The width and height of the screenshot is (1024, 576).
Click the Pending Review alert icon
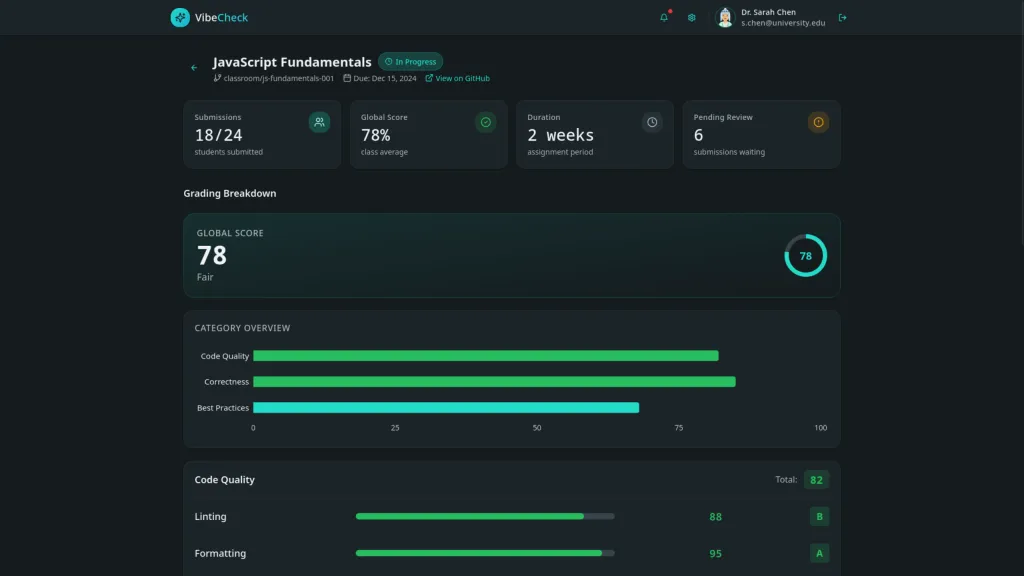pos(818,122)
